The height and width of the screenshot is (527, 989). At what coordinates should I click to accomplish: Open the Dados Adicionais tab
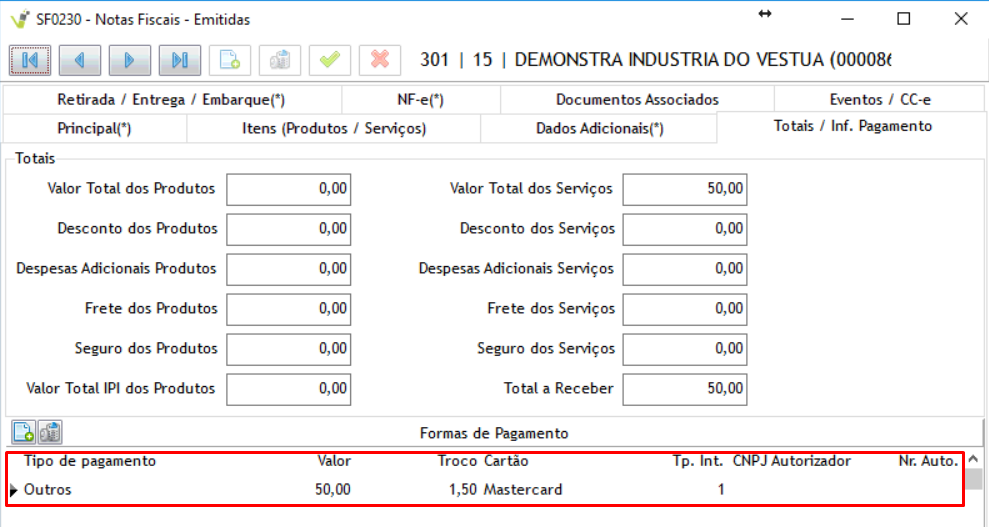599,129
